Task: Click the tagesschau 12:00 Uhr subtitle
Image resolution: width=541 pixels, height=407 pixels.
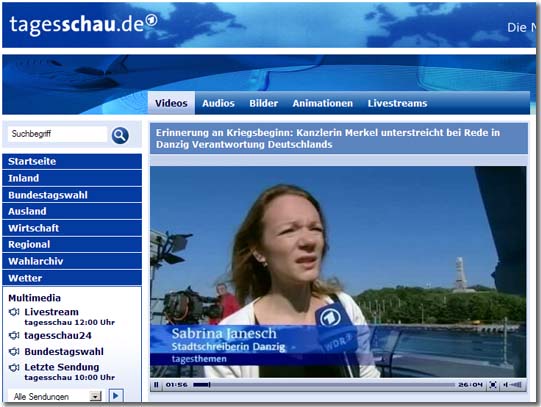Action: click(69, 322)
